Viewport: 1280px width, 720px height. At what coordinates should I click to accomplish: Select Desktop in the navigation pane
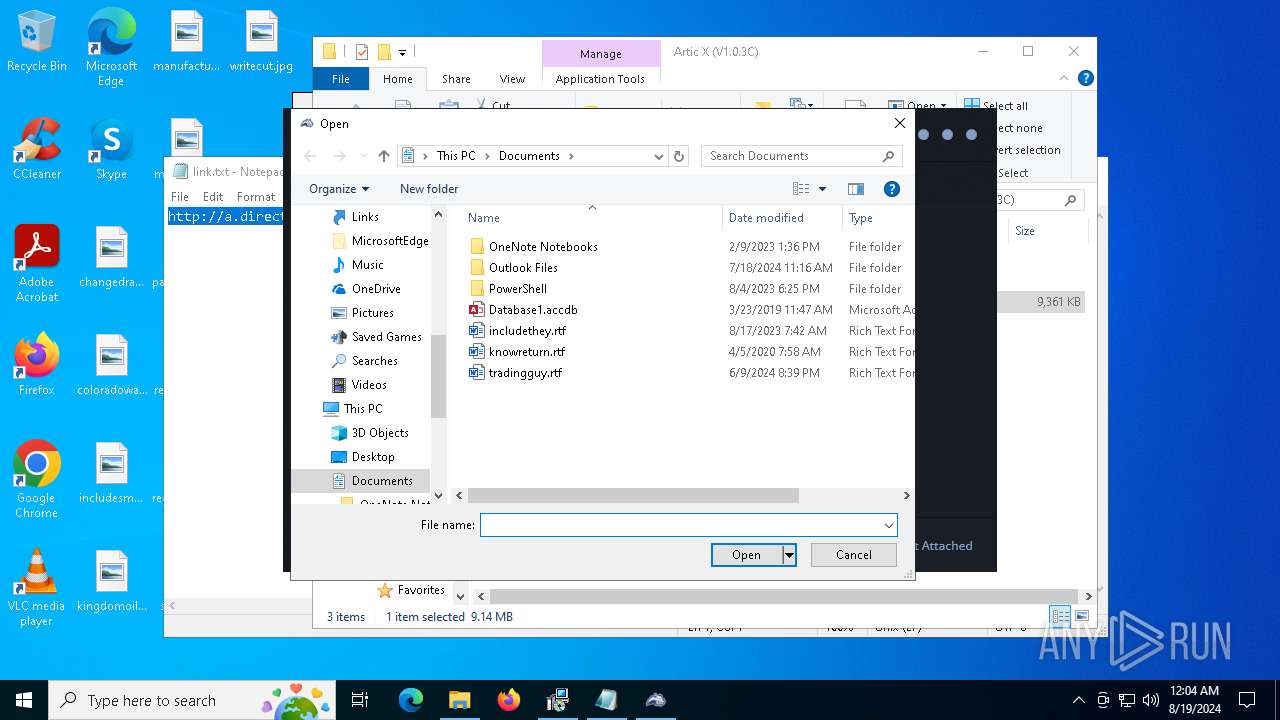pos(372,457)
